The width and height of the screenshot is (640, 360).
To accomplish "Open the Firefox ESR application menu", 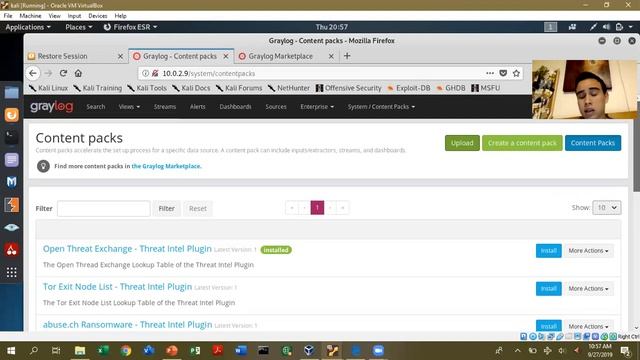I will [x=130, y=27].
